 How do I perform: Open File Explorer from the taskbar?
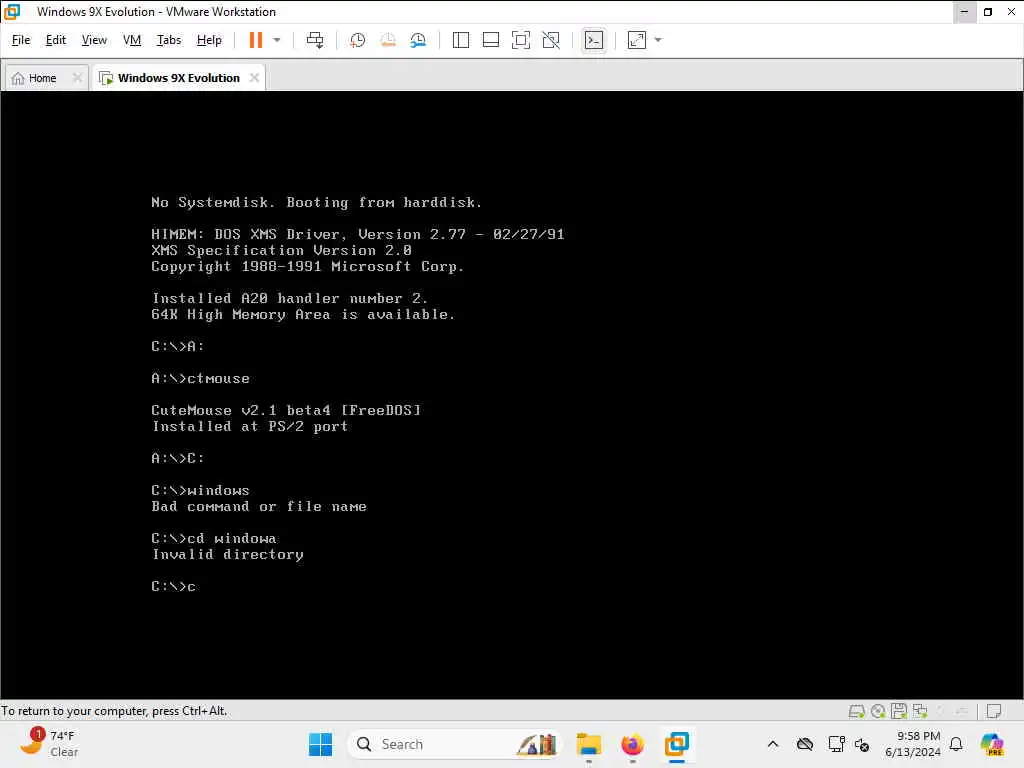point(588,744)
